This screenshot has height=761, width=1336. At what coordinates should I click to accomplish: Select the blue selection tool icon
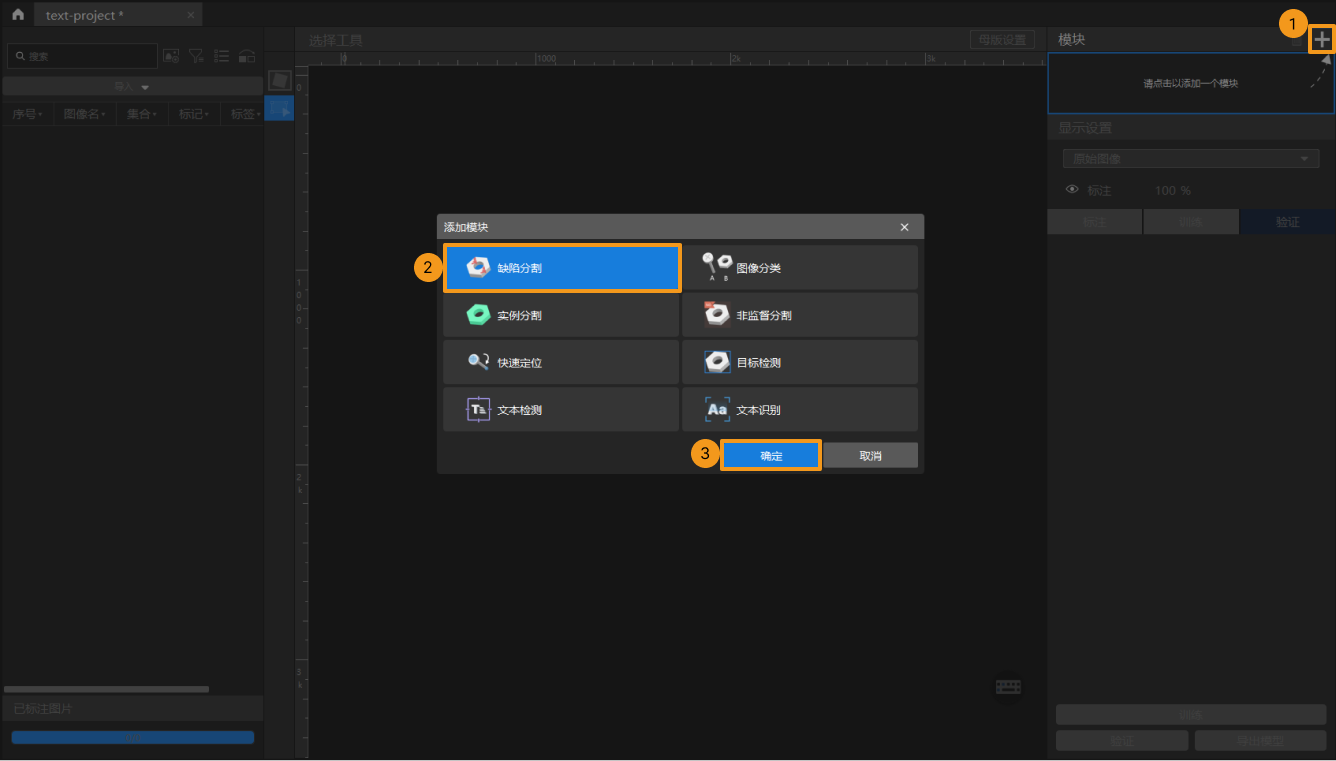pos(280,107)
